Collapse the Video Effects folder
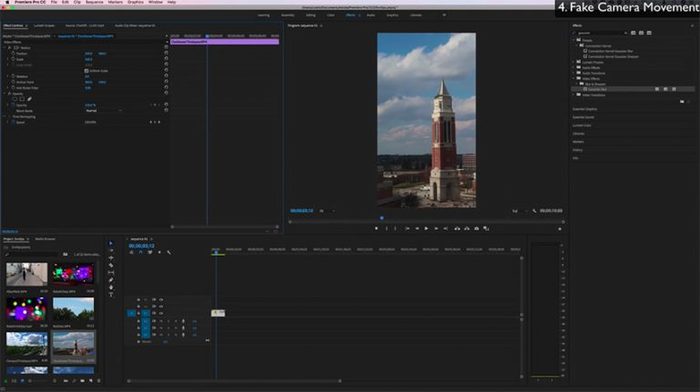Viewport: 700px width, 392px height. [574, 79]
